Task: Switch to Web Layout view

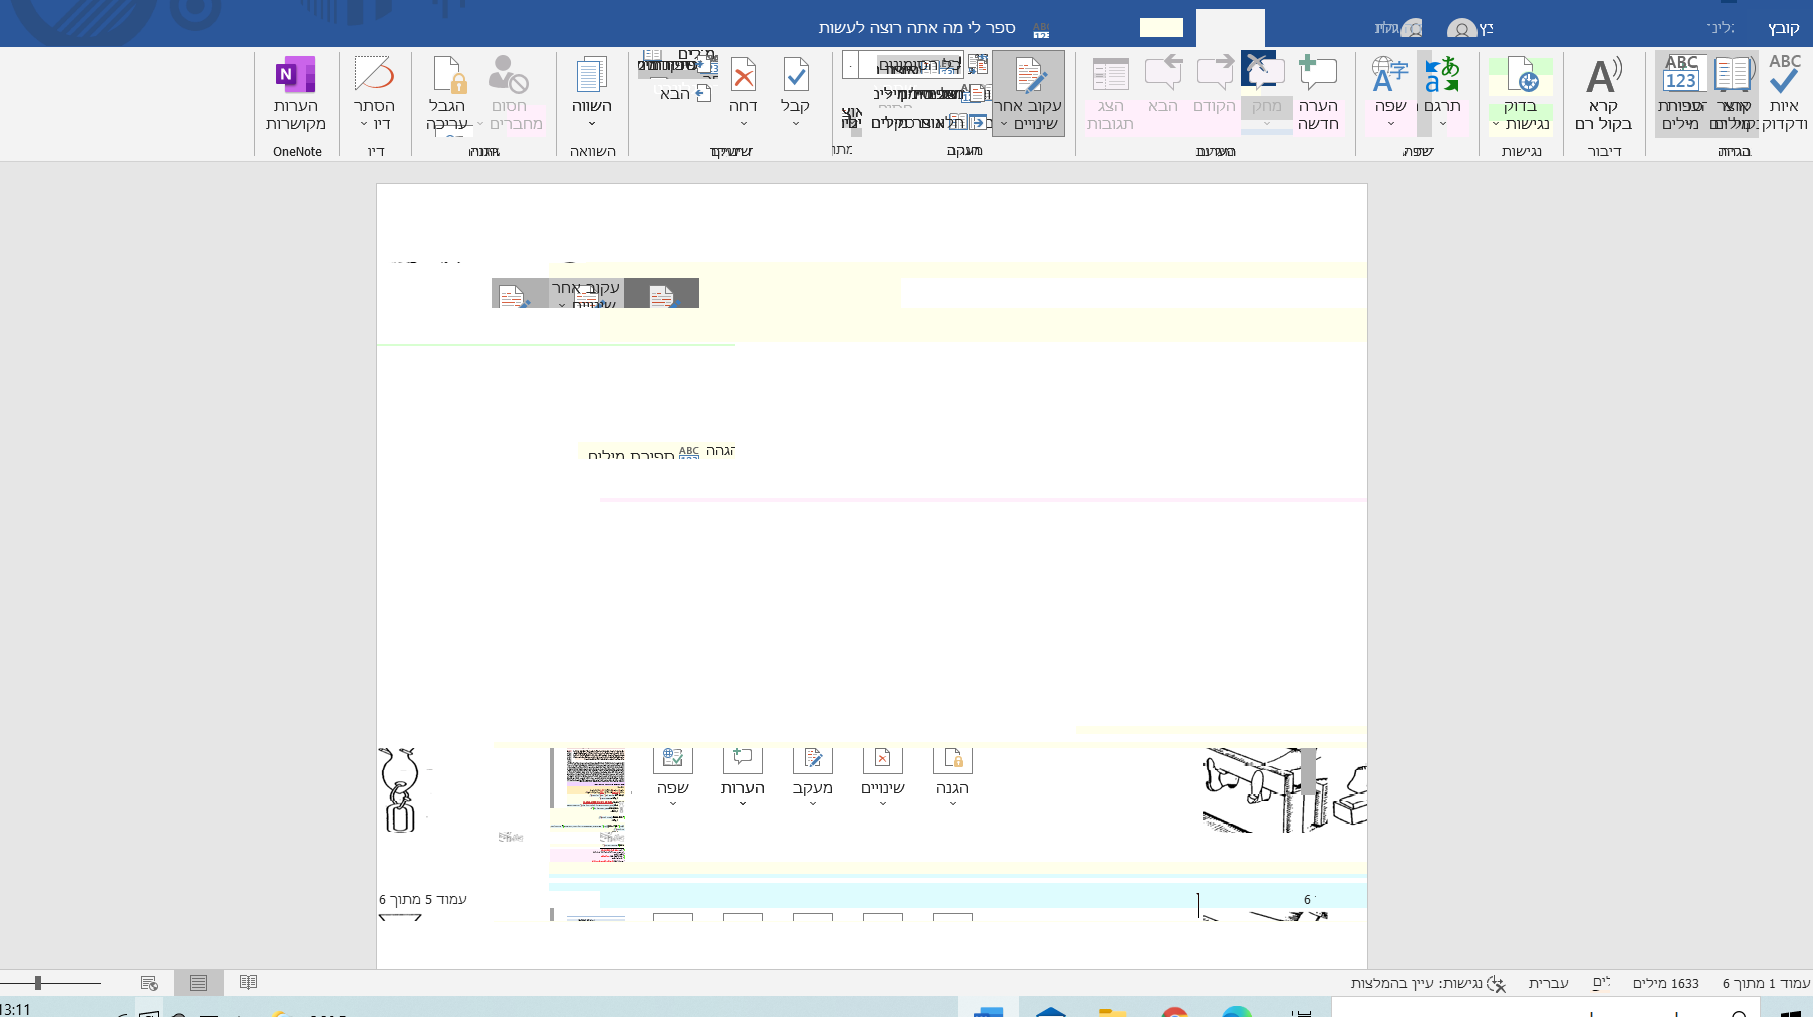Action: coord(149,983)
